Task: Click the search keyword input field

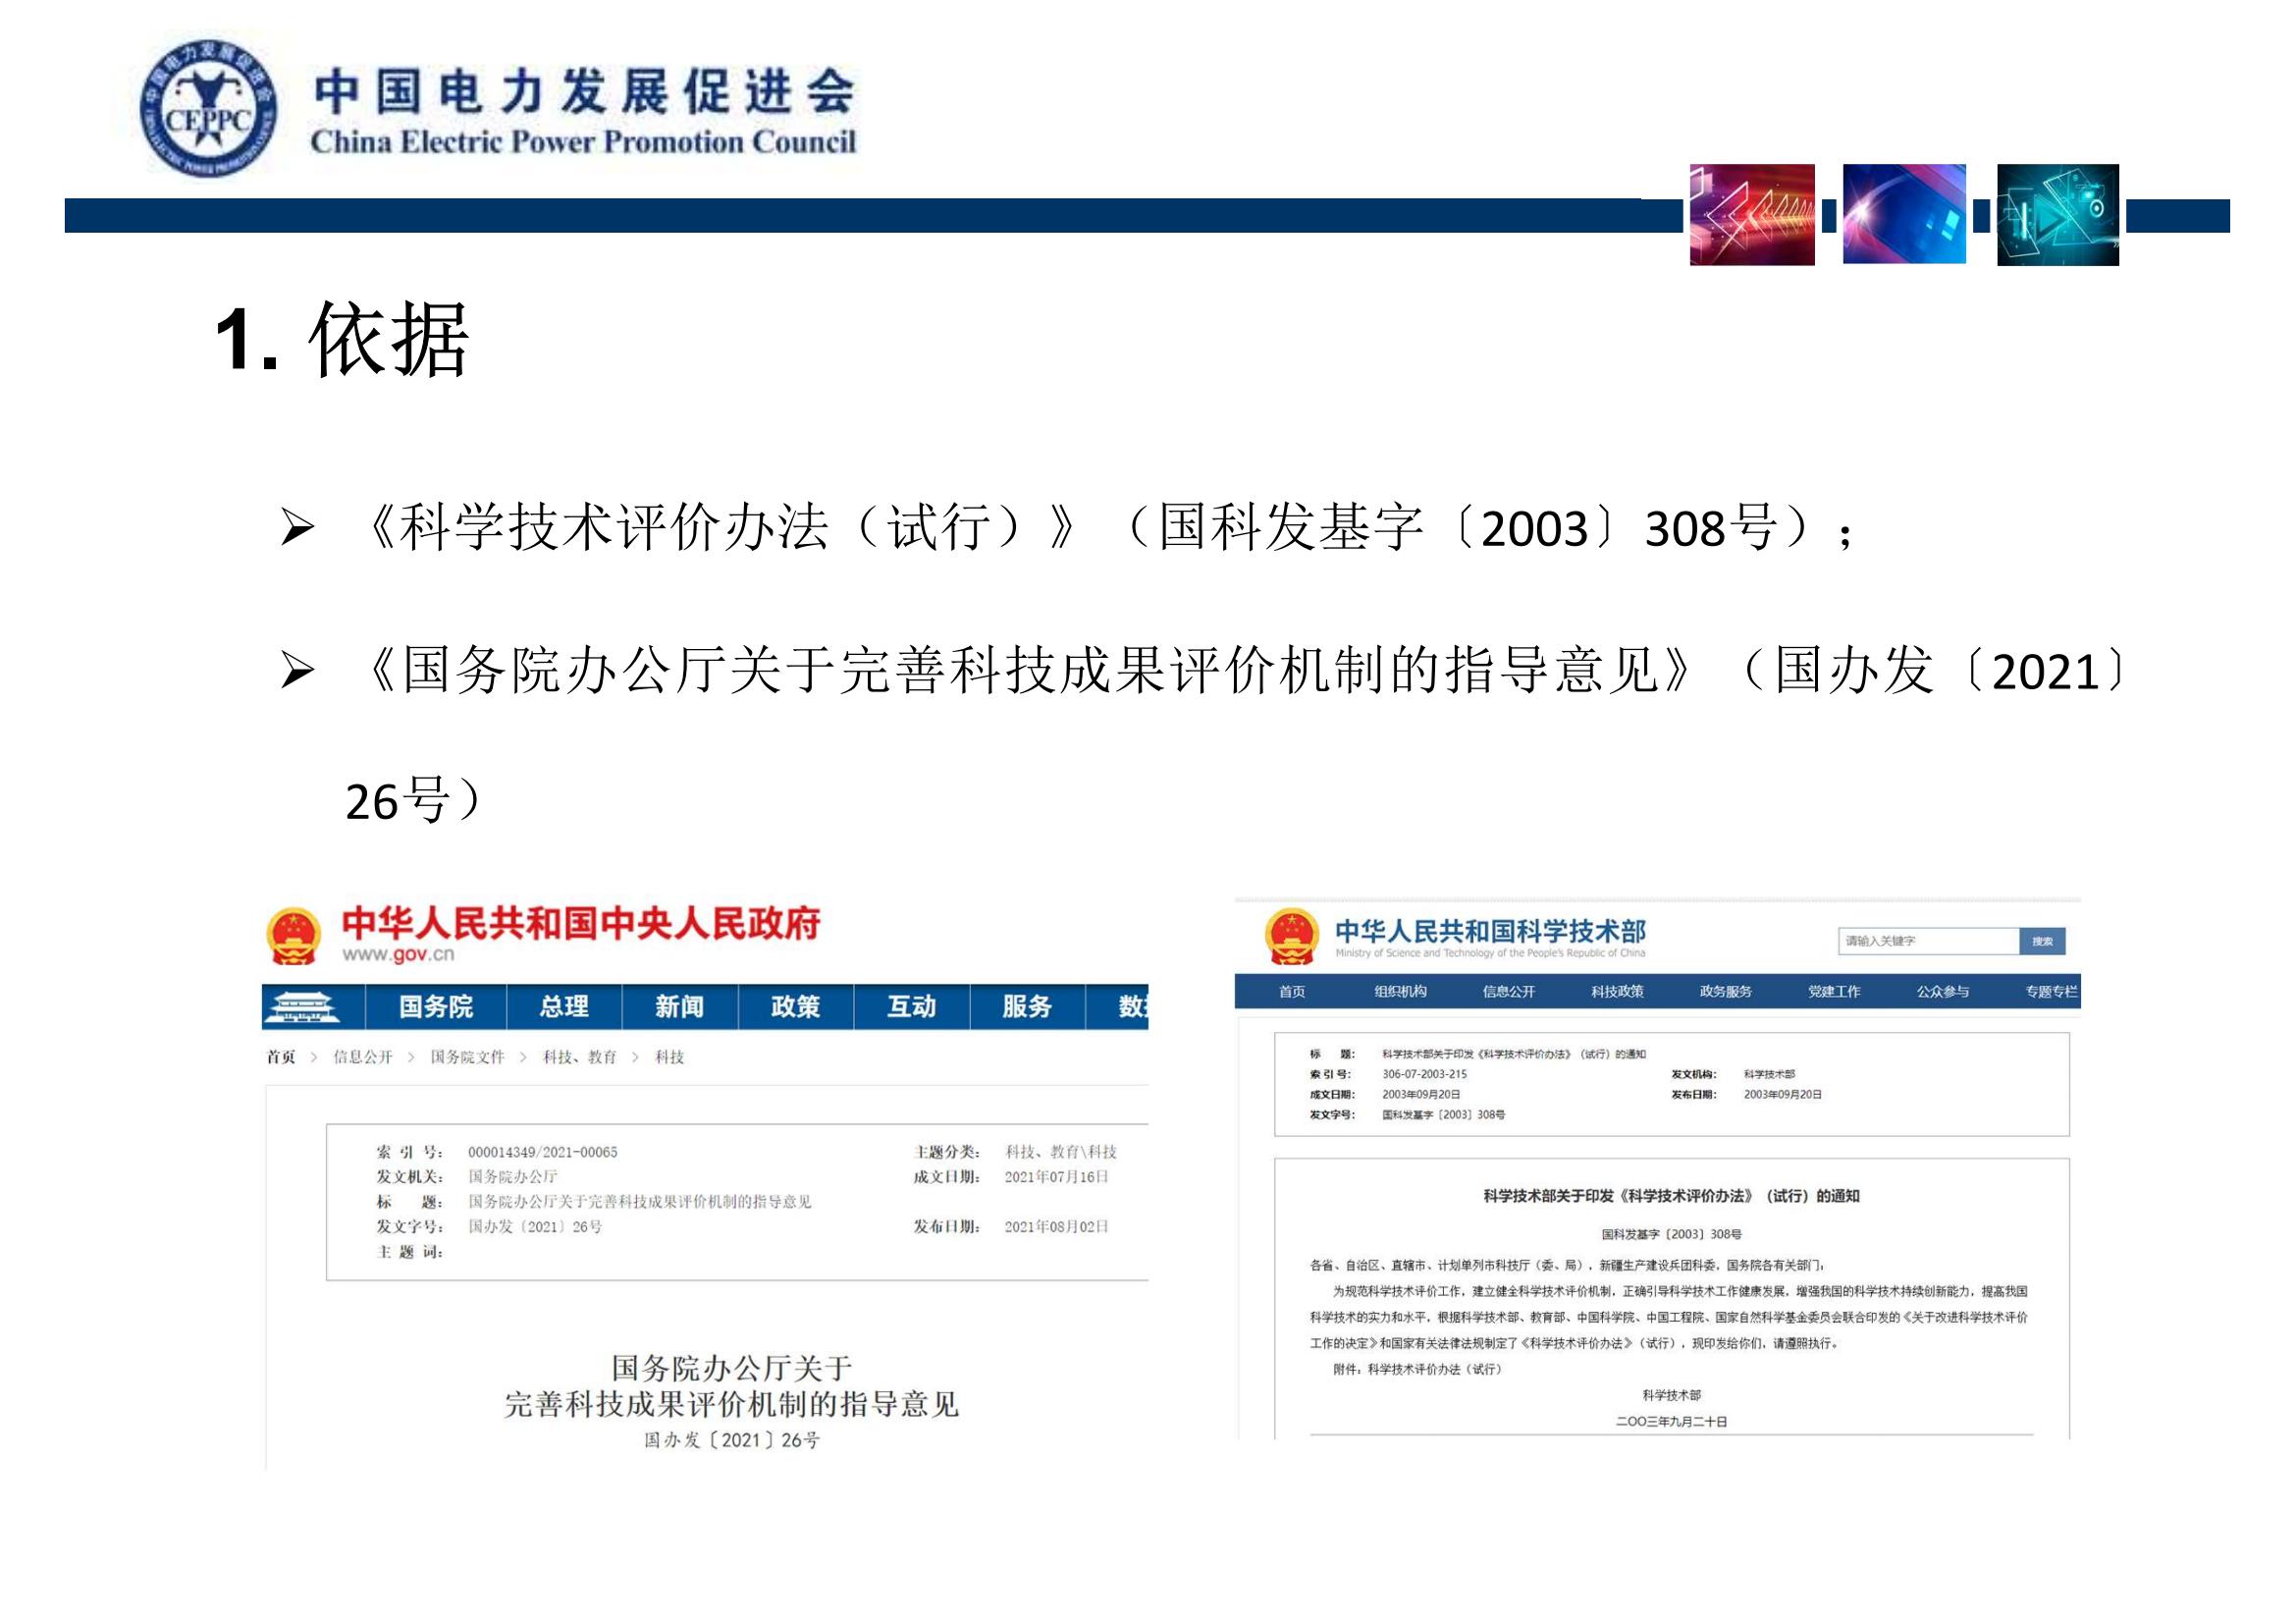Action: [1928, 941]
